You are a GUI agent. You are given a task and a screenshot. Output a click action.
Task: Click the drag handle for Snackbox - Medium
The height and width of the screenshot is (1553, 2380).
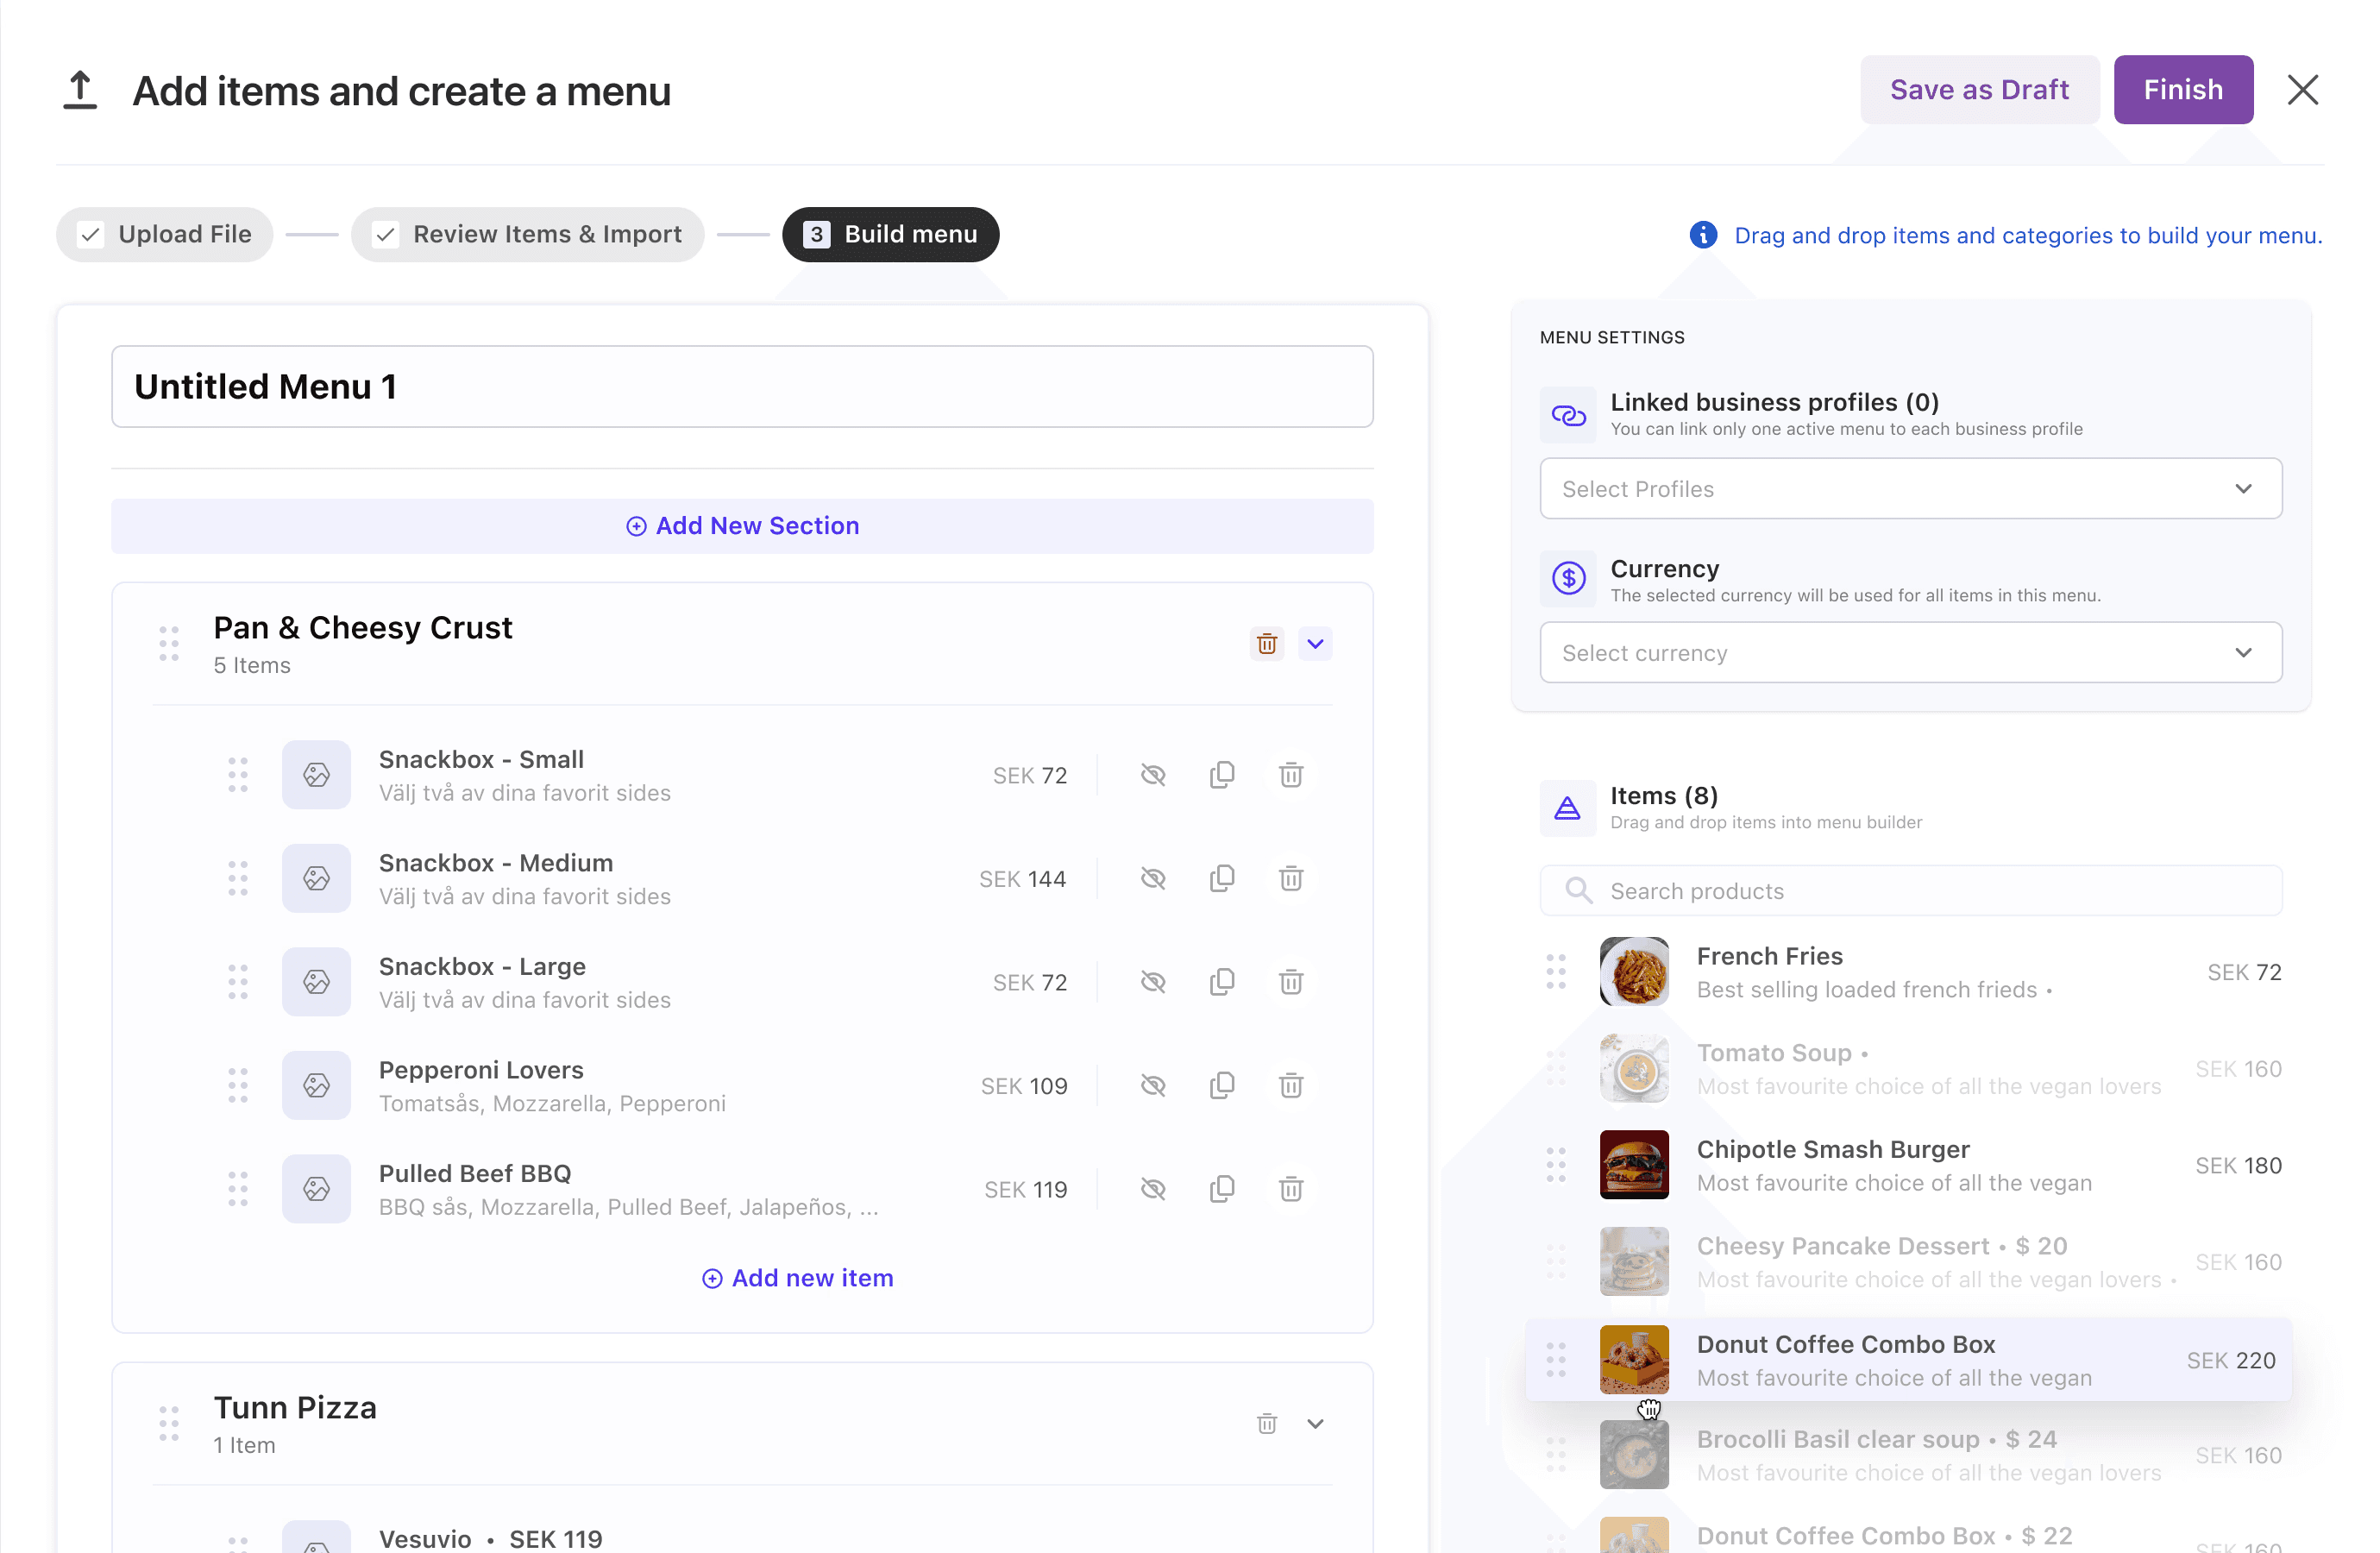(237, 879)
